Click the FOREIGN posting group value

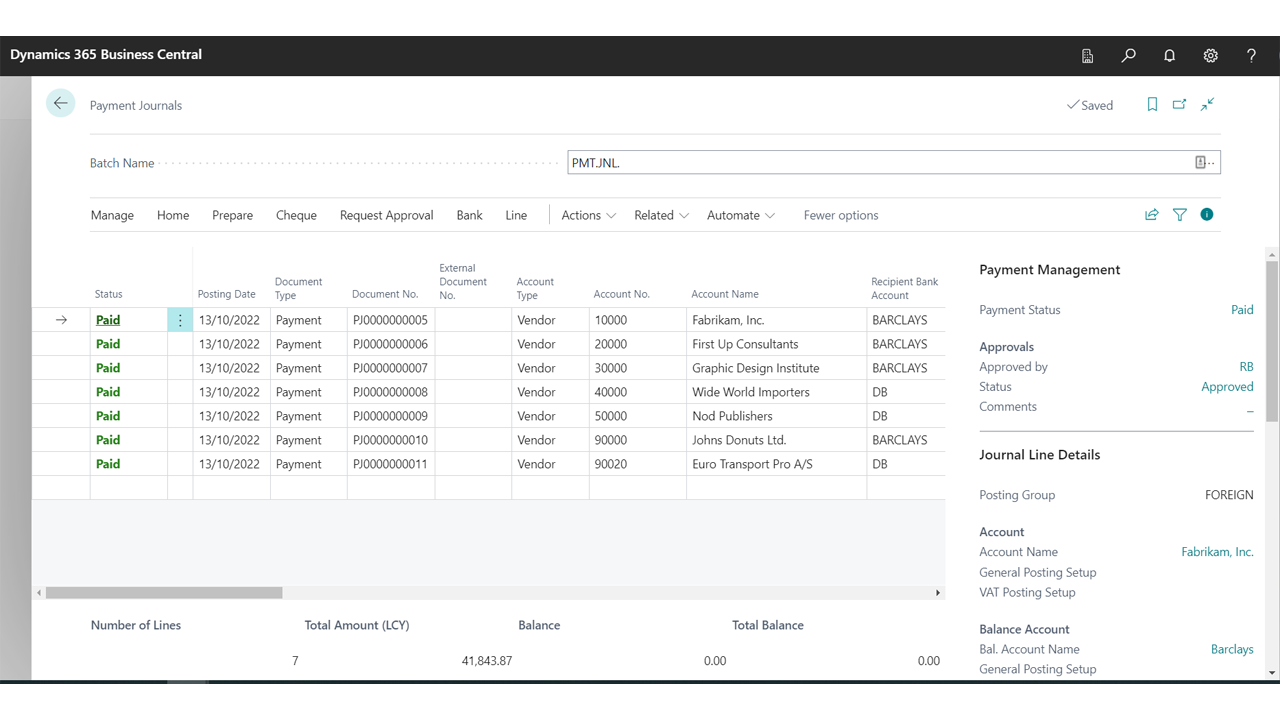click(x=1229, y=495)
